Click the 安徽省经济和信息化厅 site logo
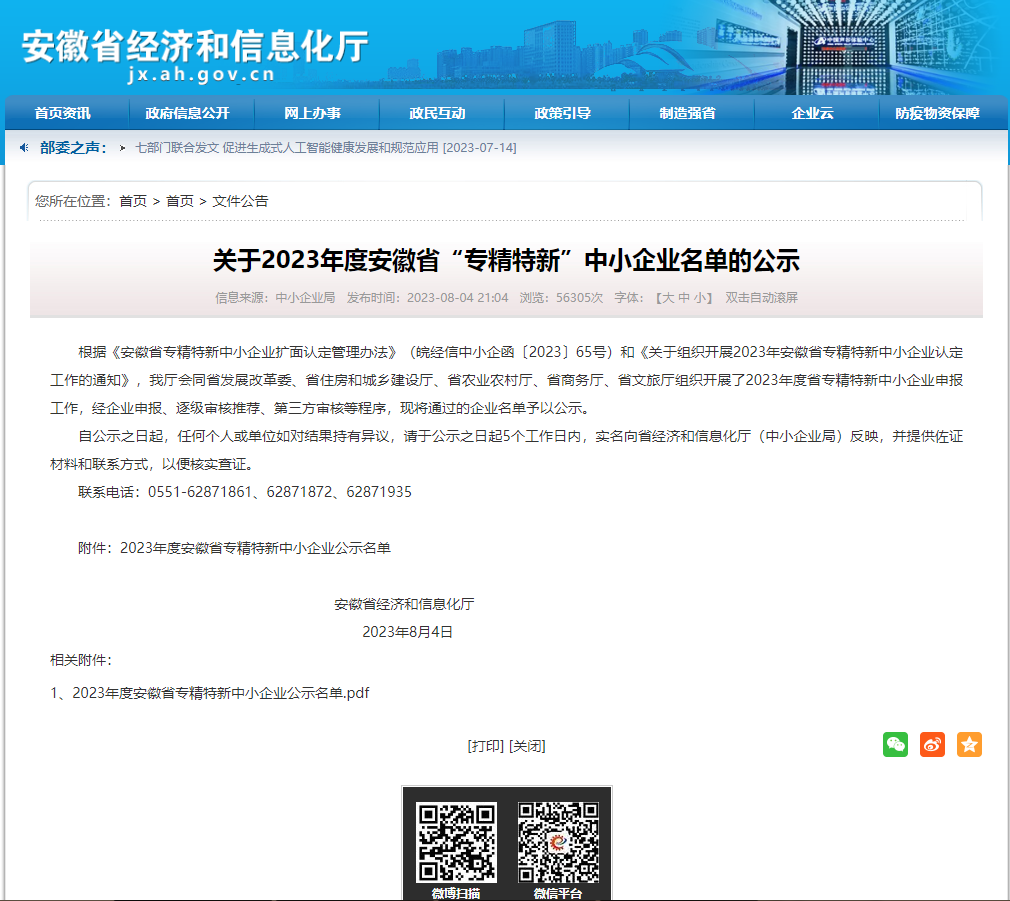 point(195,50)
